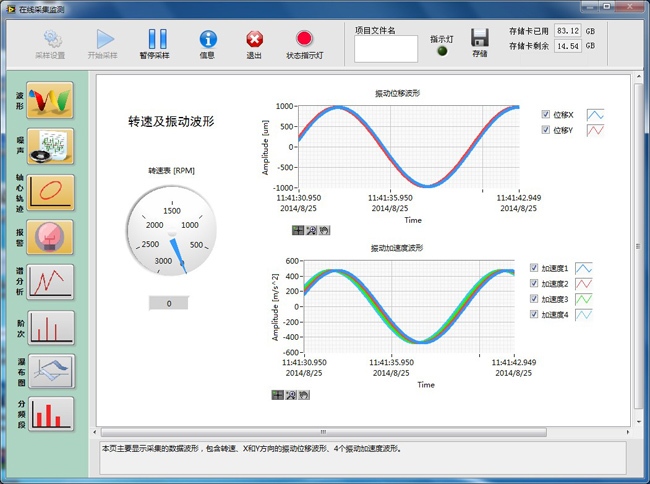Click the red status indicator light

click(x=304, y=39)
